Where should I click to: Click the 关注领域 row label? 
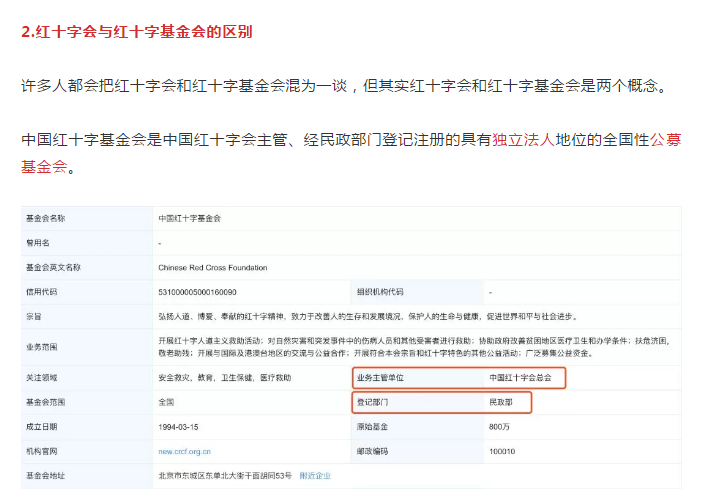[x=42, y=378]
